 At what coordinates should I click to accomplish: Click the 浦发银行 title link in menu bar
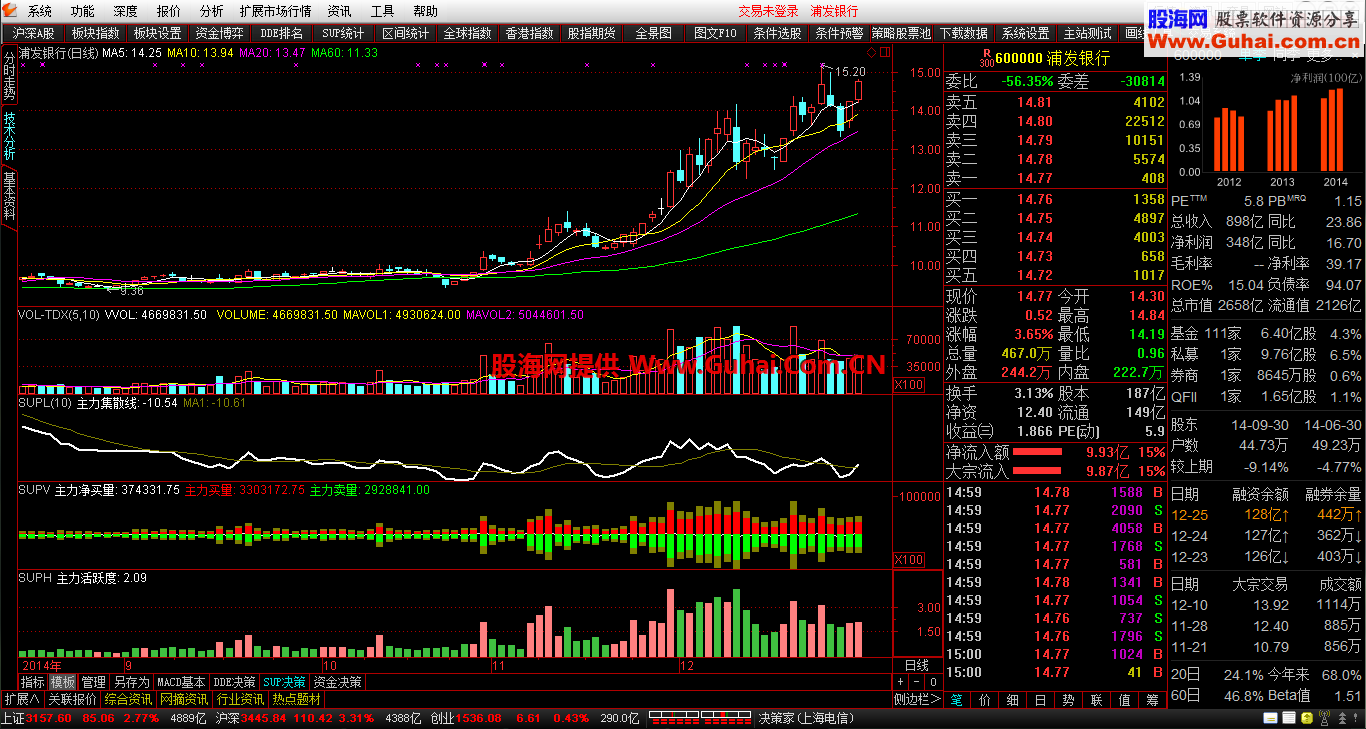(x=834, y=11)
